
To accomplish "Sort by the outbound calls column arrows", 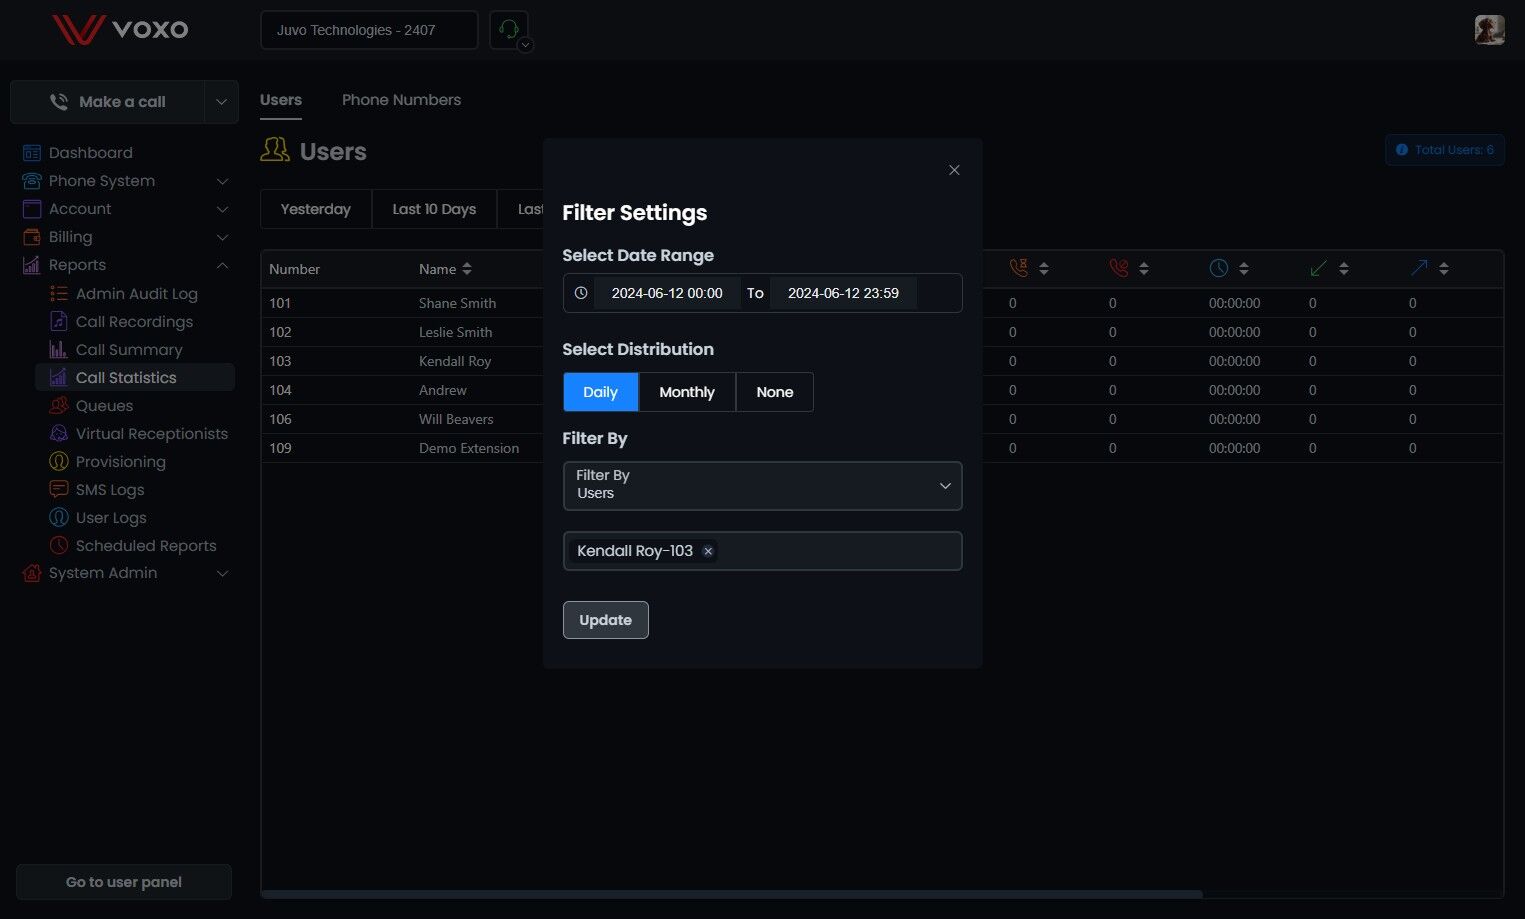I will [1444, 269].
